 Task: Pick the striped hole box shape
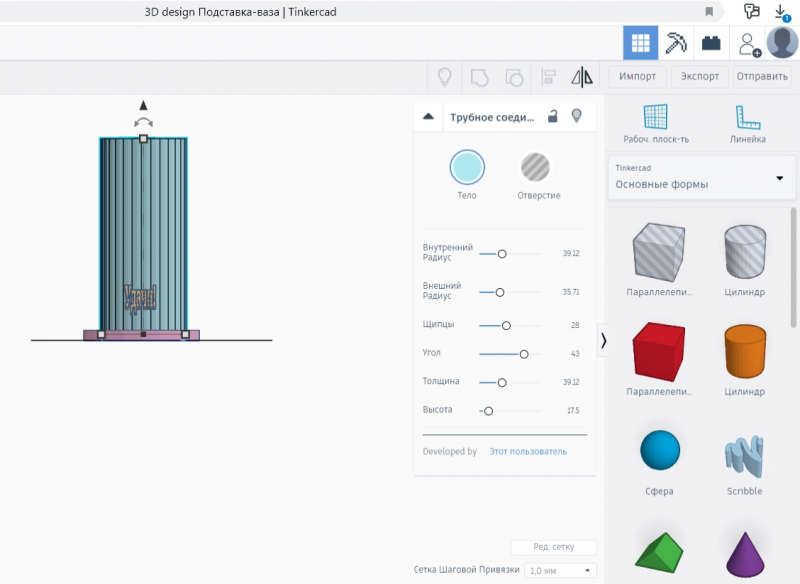[x=659, y=252]
